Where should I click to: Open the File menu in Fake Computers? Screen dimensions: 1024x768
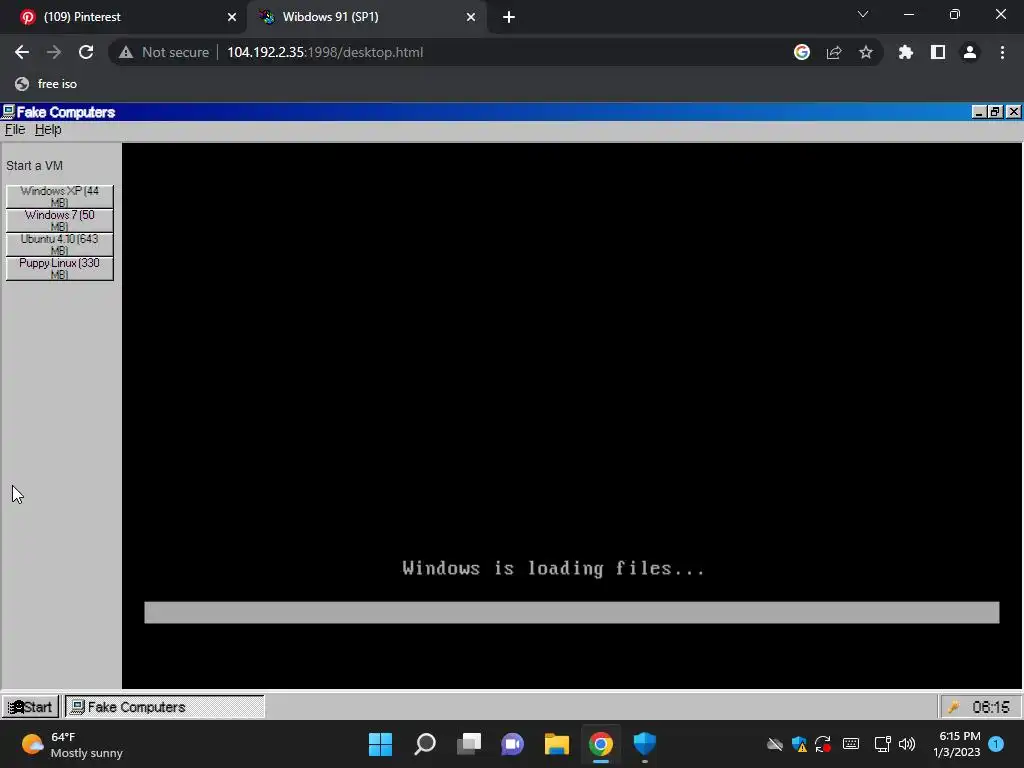click(x=15, y=129)
